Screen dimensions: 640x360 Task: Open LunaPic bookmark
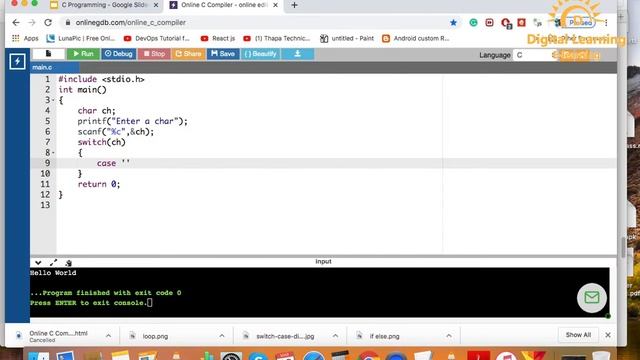(81, 38)
